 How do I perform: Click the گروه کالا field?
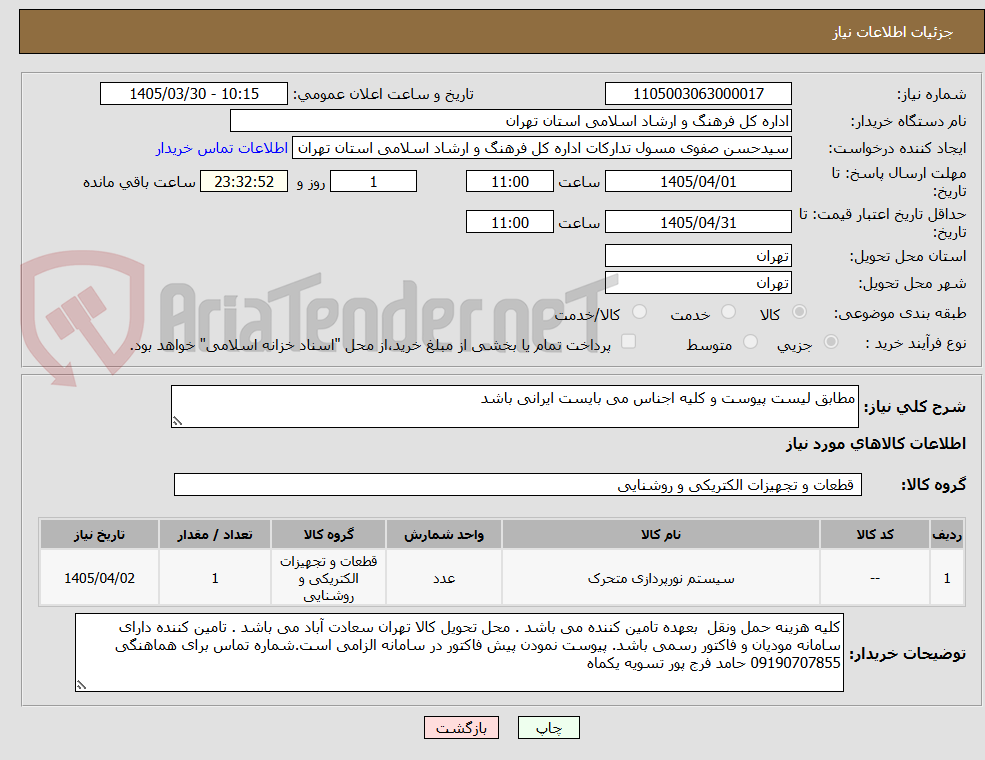518,485
